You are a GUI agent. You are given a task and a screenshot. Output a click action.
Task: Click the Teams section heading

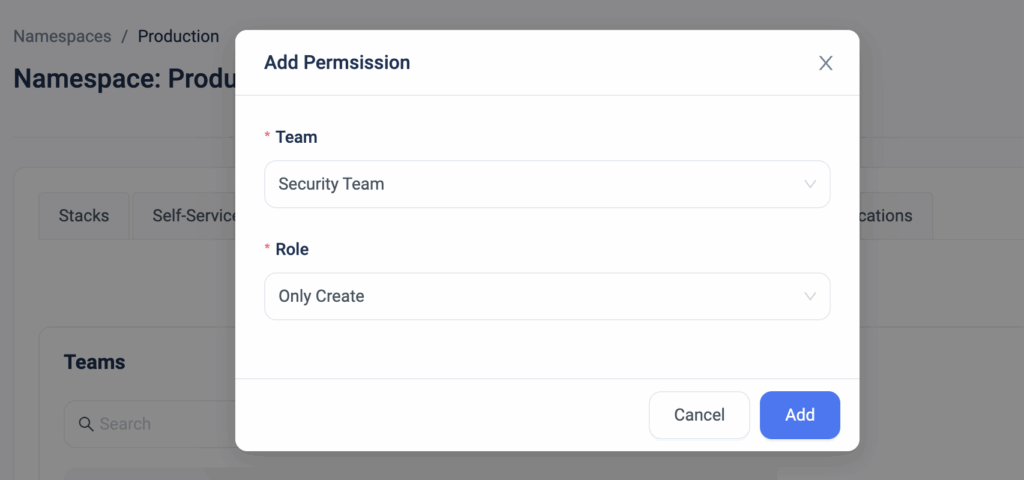[x=95, y=362]
